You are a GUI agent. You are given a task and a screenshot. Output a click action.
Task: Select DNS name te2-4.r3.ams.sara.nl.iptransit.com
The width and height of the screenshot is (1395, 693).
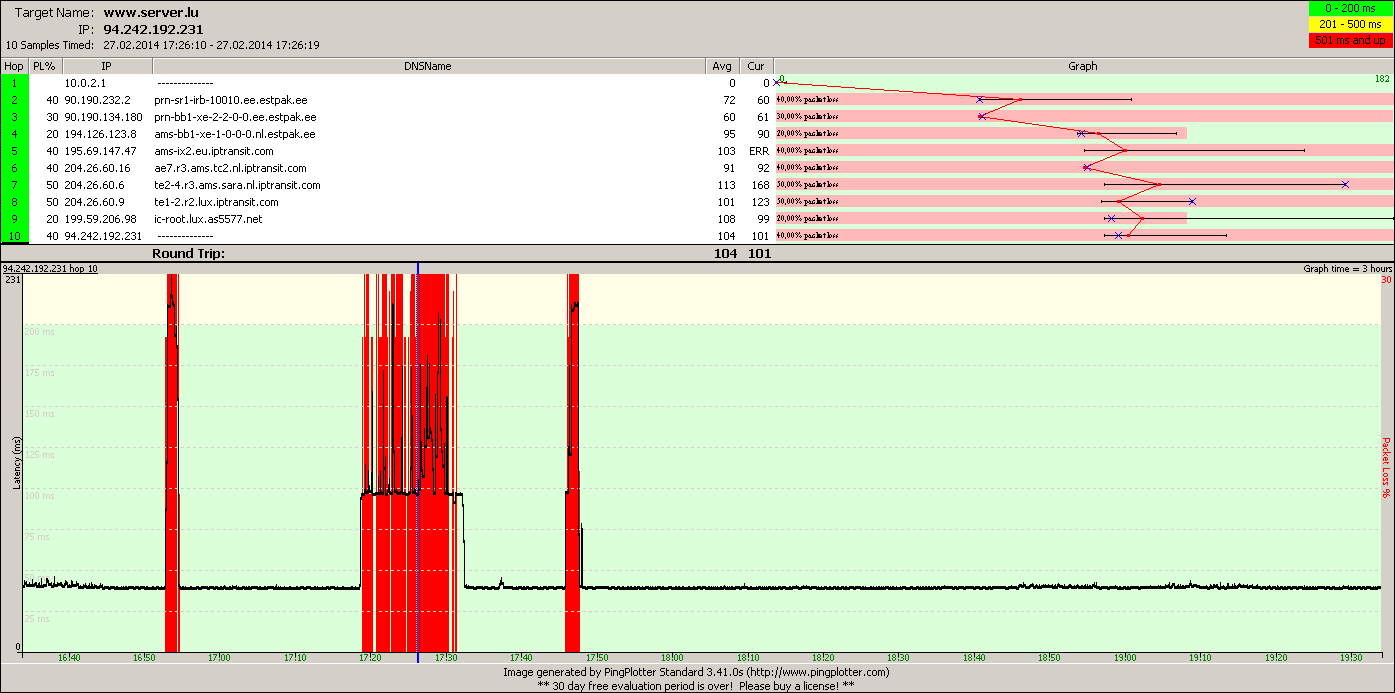[238, 185]
